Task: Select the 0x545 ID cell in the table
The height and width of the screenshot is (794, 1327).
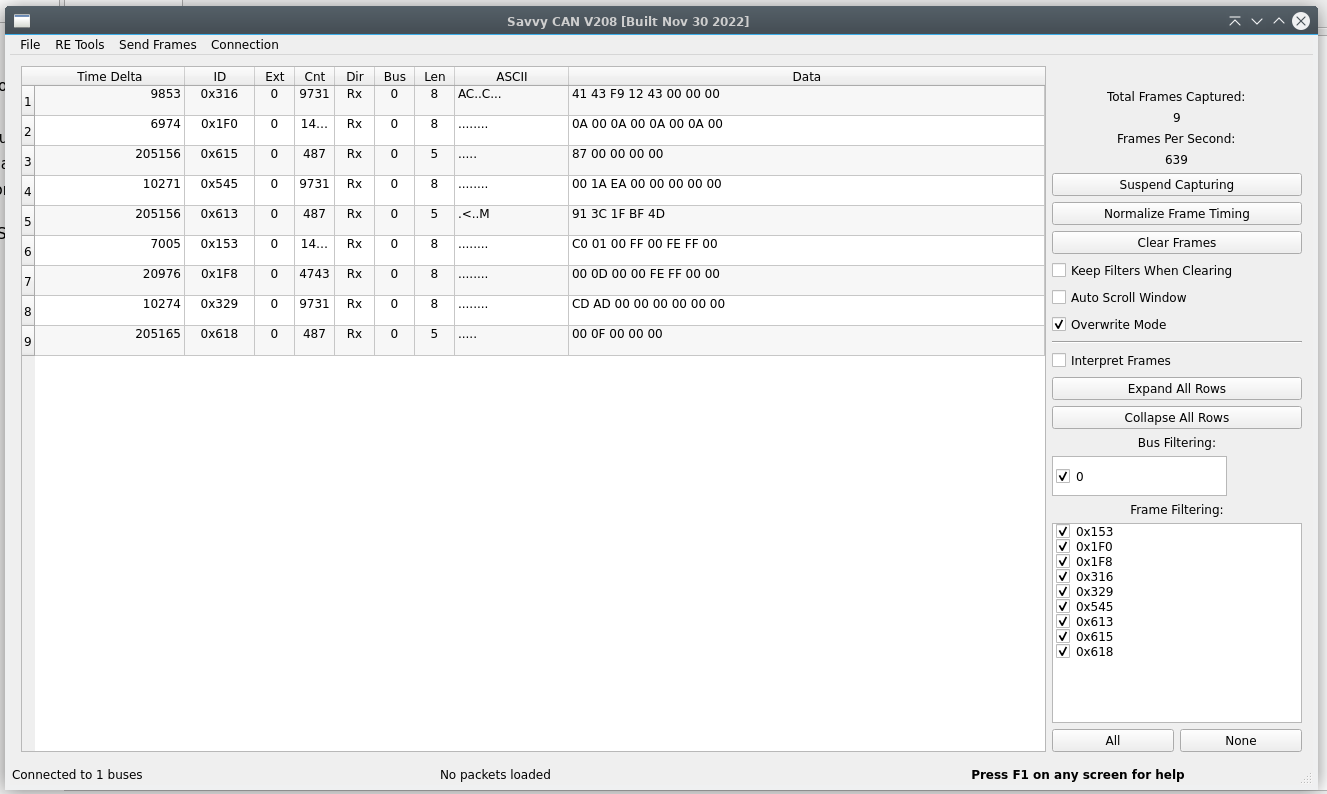Action: (219, 191)
